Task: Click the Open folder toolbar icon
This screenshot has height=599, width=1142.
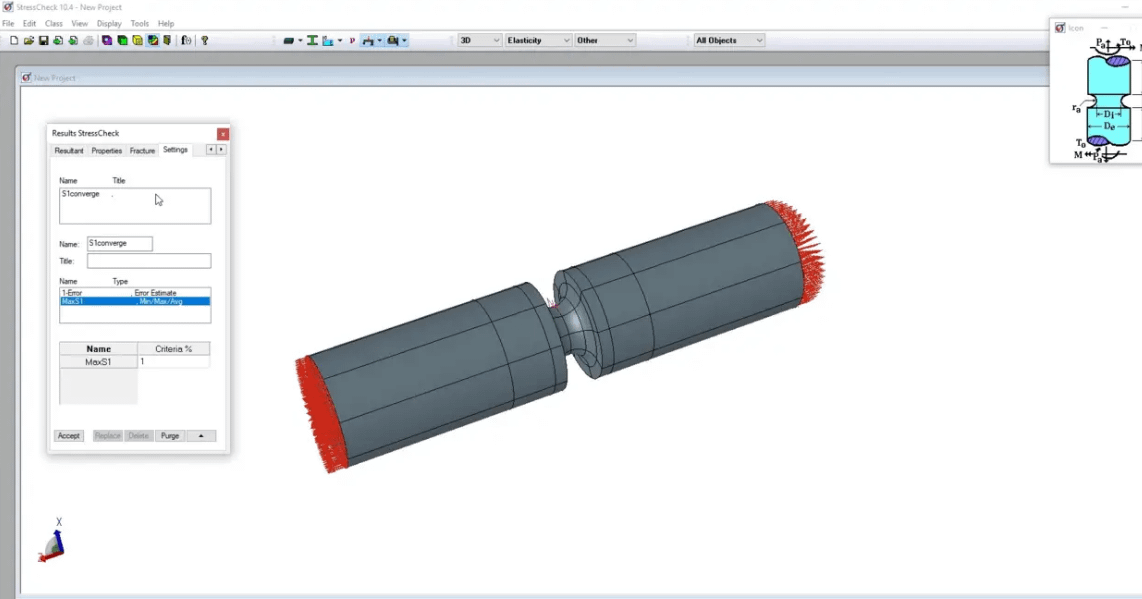Action: 29,41
